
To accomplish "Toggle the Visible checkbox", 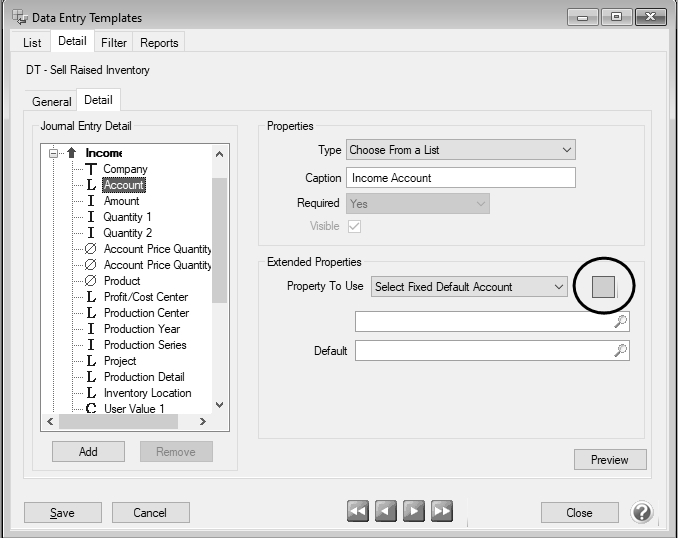I will (x=354, y=227).
